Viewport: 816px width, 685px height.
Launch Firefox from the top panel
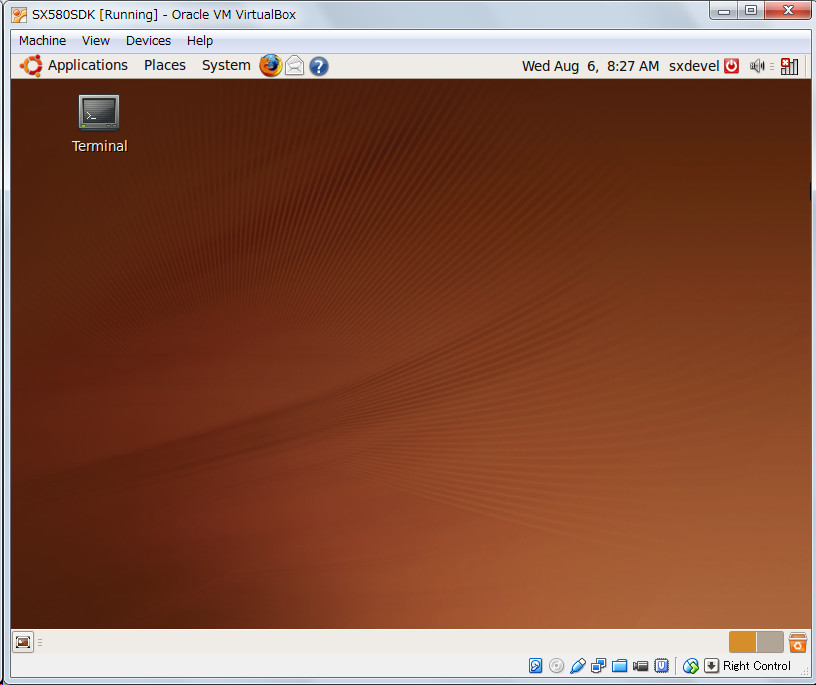click(x=271, y=66)
